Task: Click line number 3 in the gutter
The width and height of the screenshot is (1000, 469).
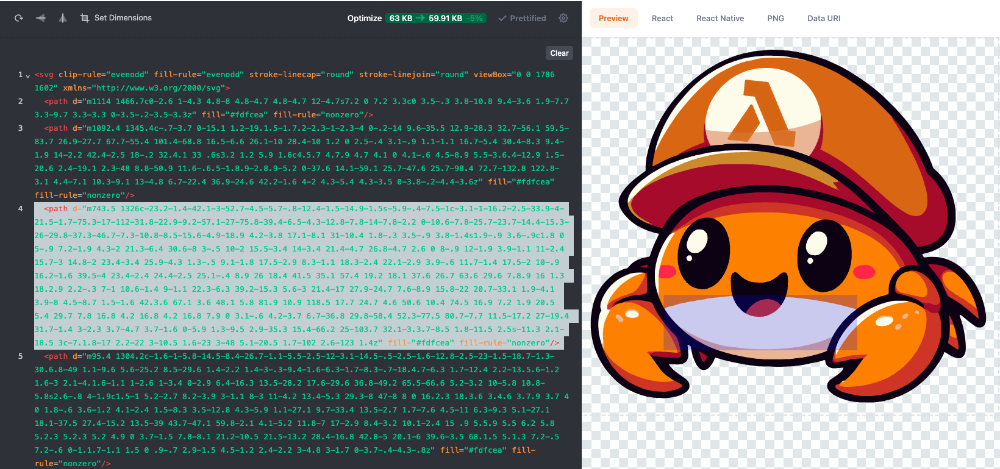Action: [20, 128]
